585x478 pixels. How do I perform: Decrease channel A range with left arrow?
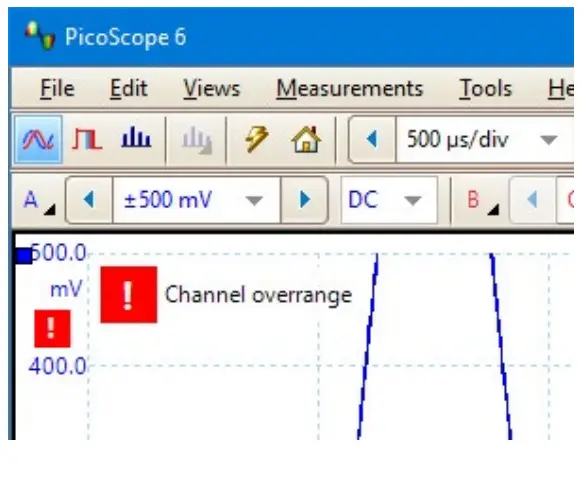pyautogui.click(x=89, y=200)
